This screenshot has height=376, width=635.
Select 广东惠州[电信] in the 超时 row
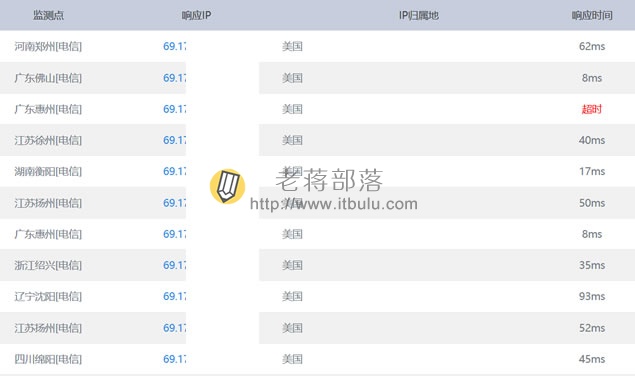coord(48,109)
